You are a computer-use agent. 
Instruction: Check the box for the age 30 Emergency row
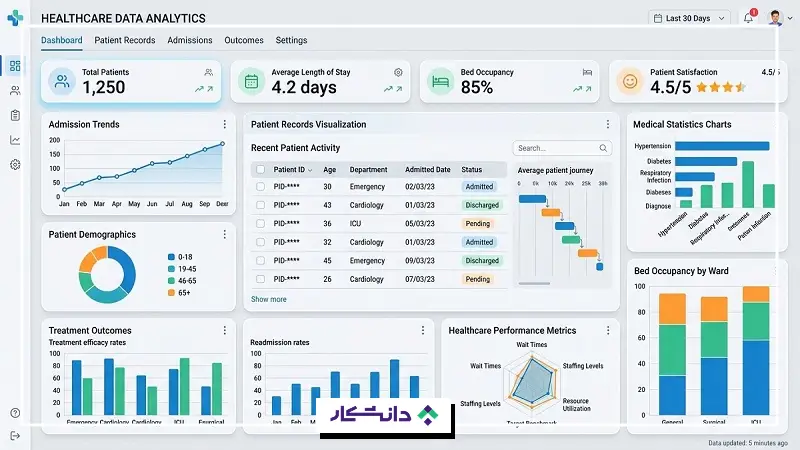pos(260,187)
